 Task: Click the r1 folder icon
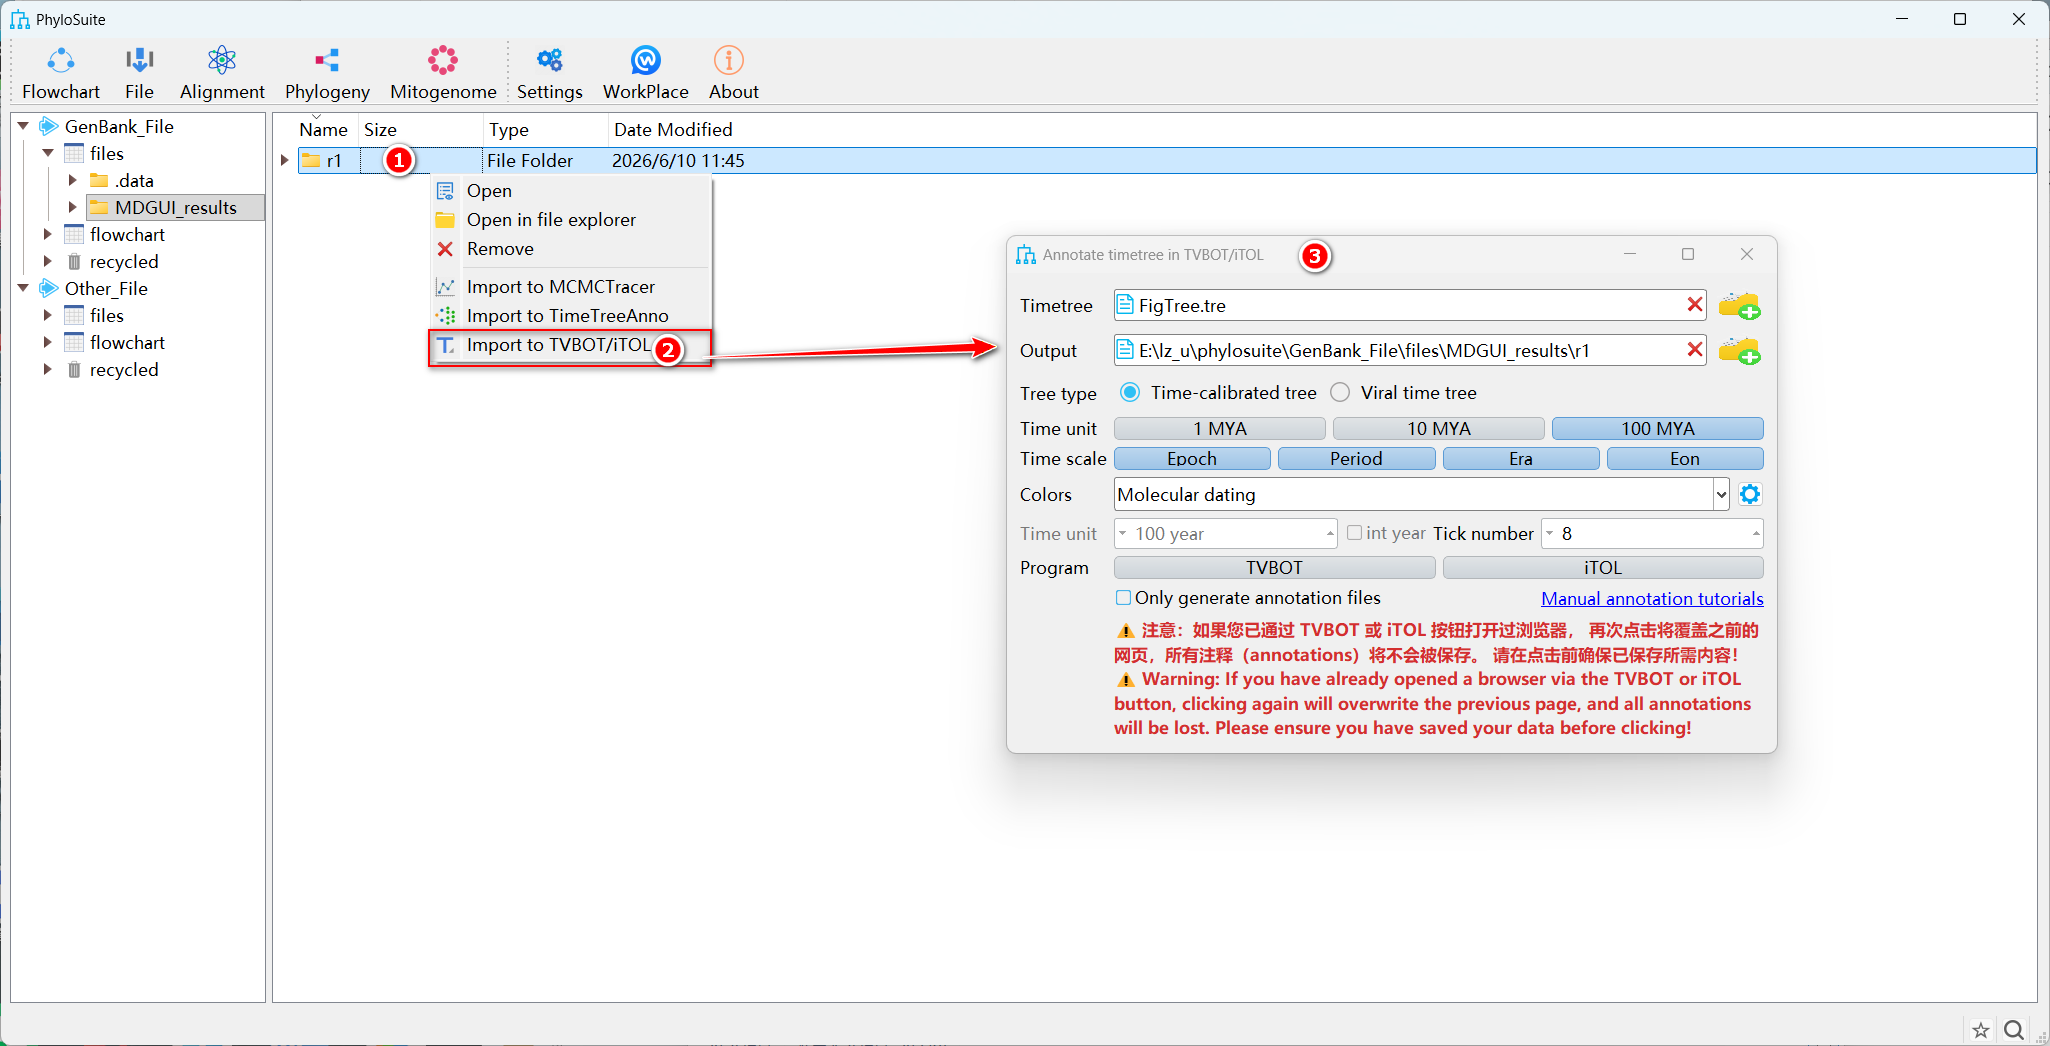tap(311, 160)
